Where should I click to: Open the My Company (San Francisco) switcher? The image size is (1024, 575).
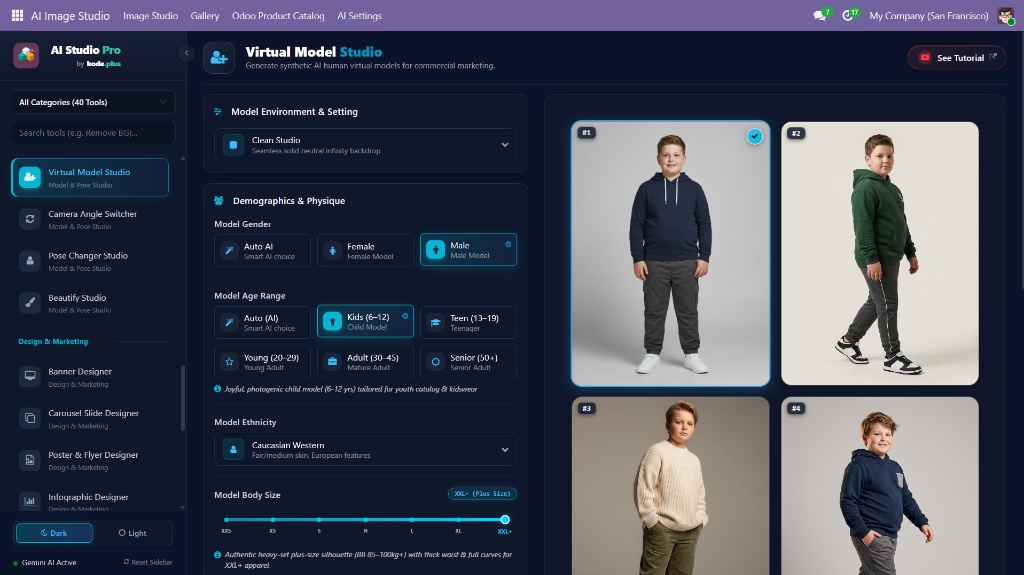pos(929,16)
